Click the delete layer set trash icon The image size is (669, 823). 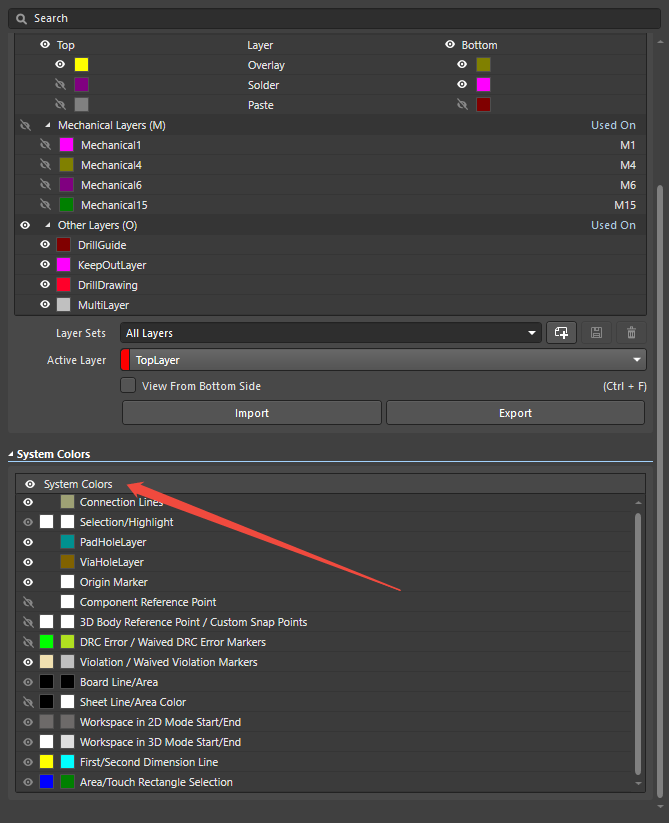[x=631, y=333]
